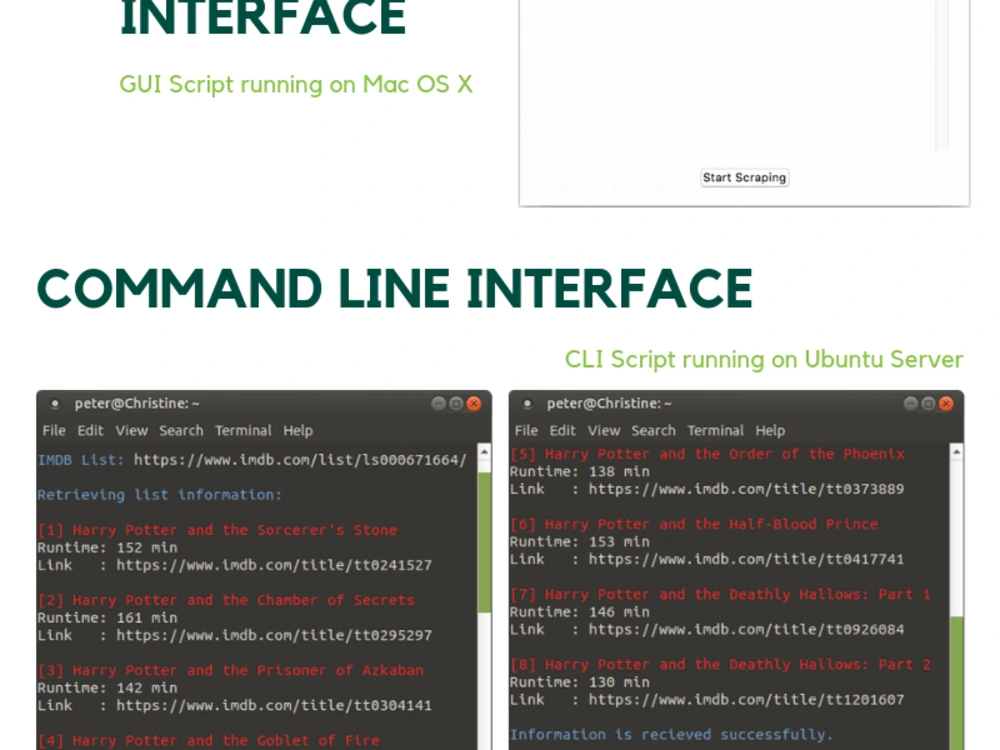Click 'Retrieving list information:' text
The image size is (1000, 750).
(x=159, y=495)
